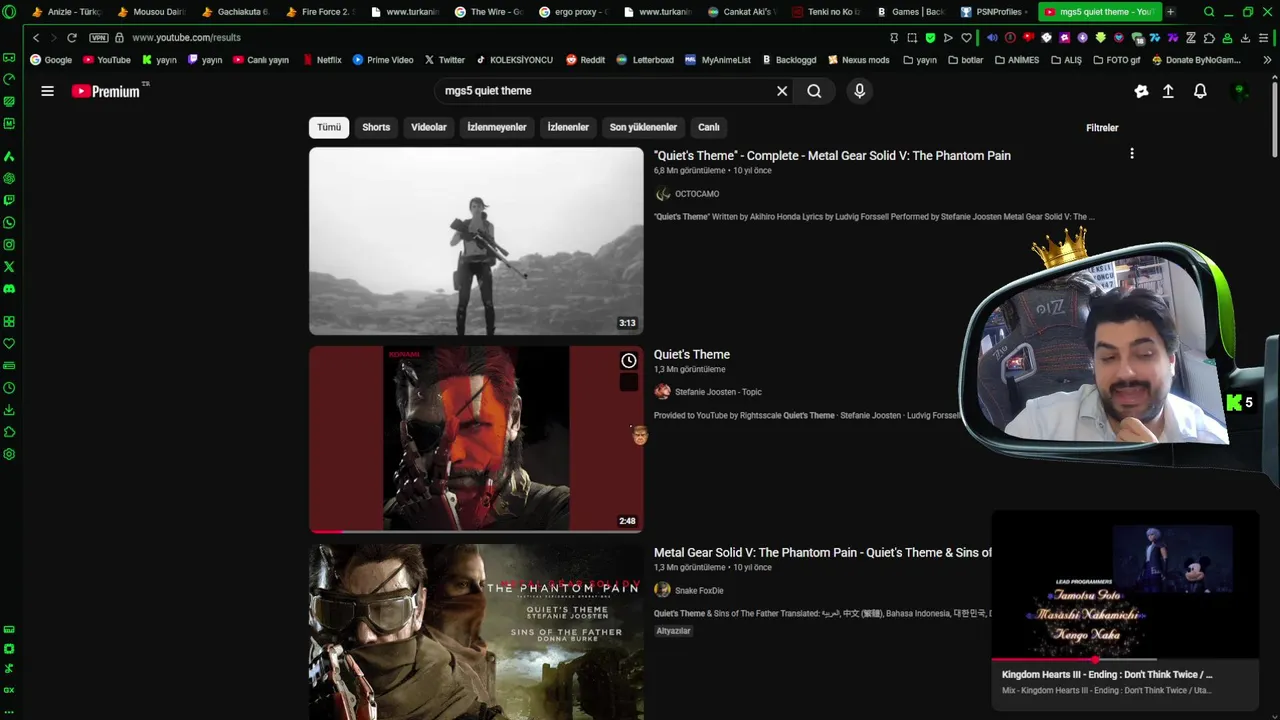Screen dimensions: 1280x720
Task: Open the ANİMES bookmarks folder
Action: pos(1016,60)
